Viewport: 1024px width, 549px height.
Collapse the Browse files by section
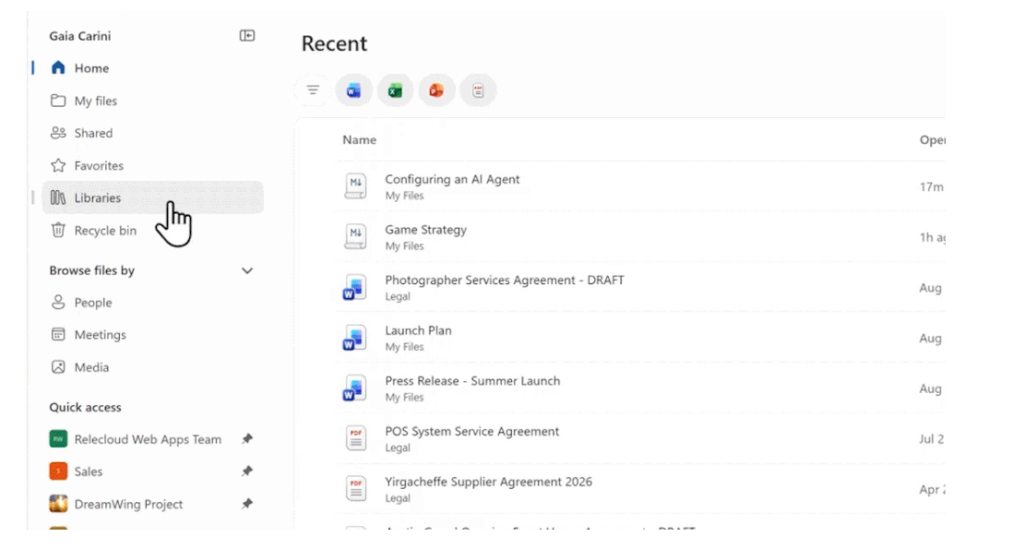(247, 270)
